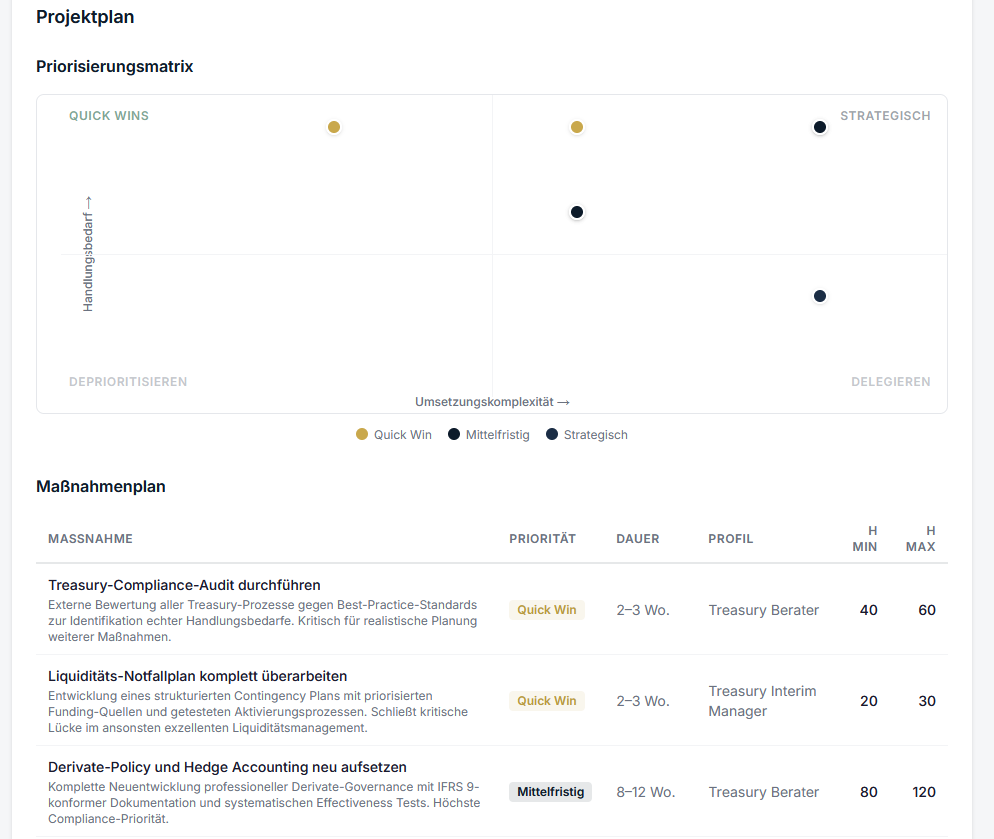
Task: Expand the Treasury-Compliance-Audit row details
Action: click(184, 585)
